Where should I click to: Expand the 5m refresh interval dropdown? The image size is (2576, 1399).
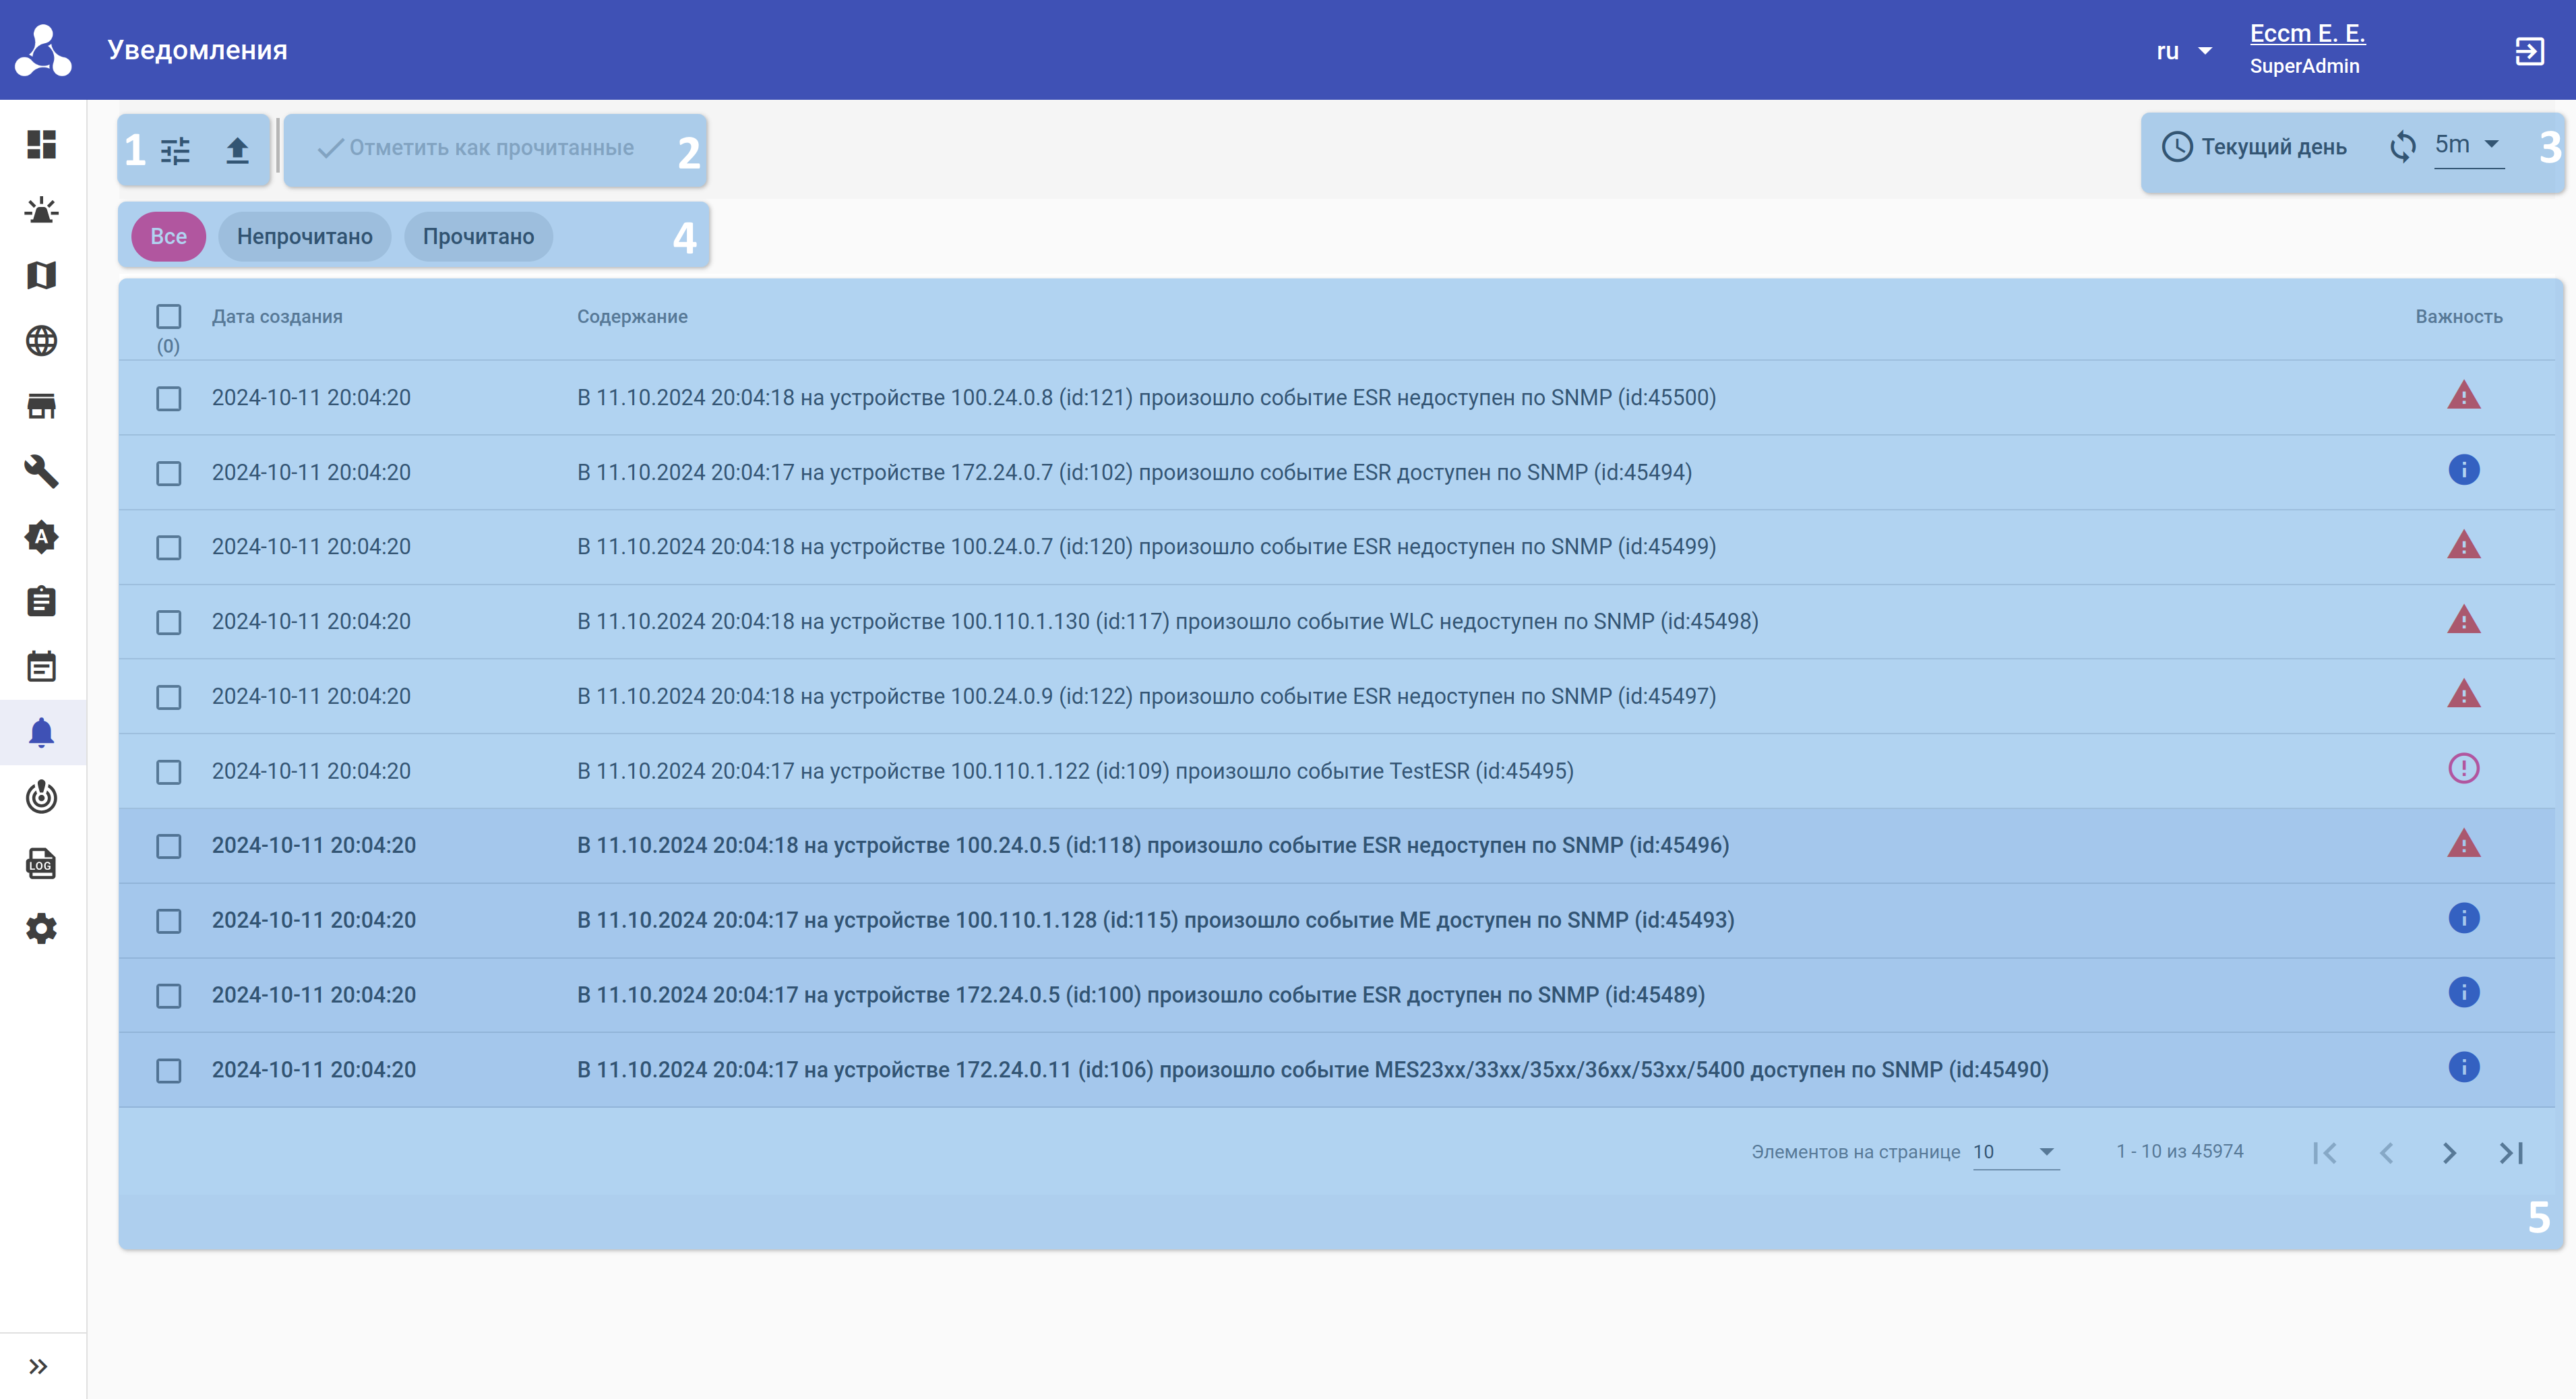coord(2467,145)
